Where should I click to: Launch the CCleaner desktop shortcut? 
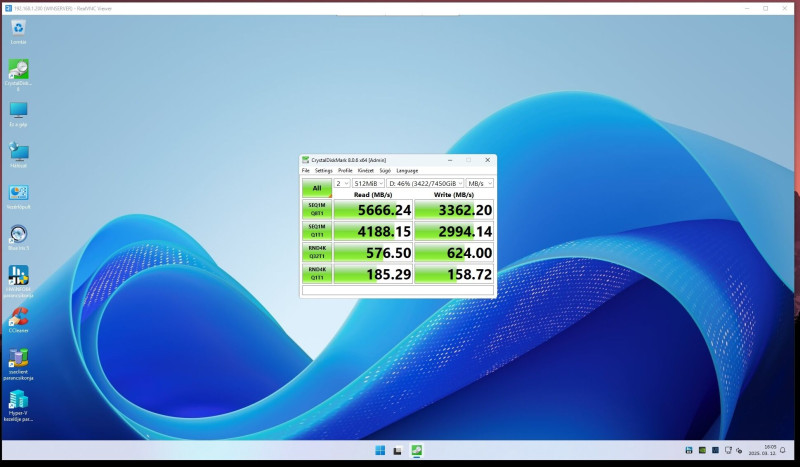pyautogui.click(x=18, y=320)
